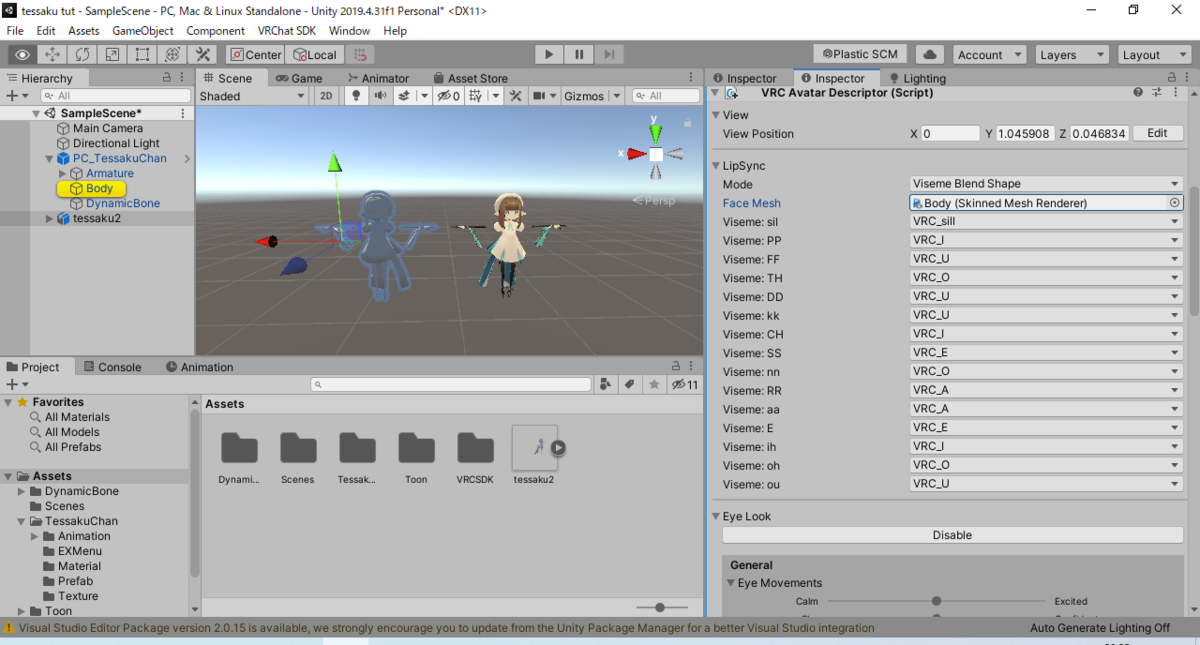Open Hierarchy create (+) menu
The width and height of the screenshot is (1200, 645).
pyautogui.click(x=16, y=96)
